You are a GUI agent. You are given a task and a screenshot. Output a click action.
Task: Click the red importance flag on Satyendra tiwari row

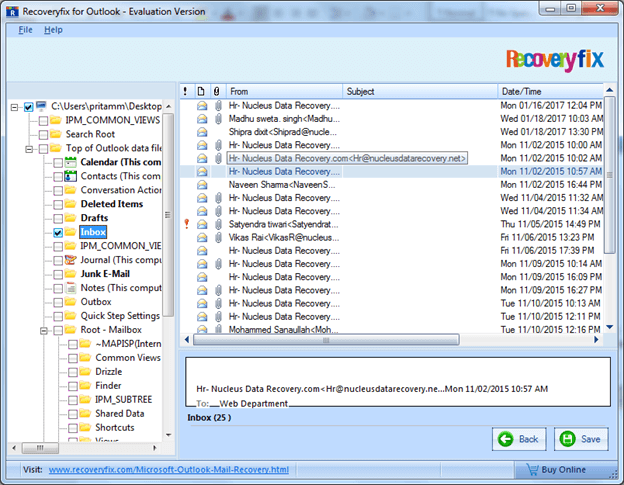point(187,224)
